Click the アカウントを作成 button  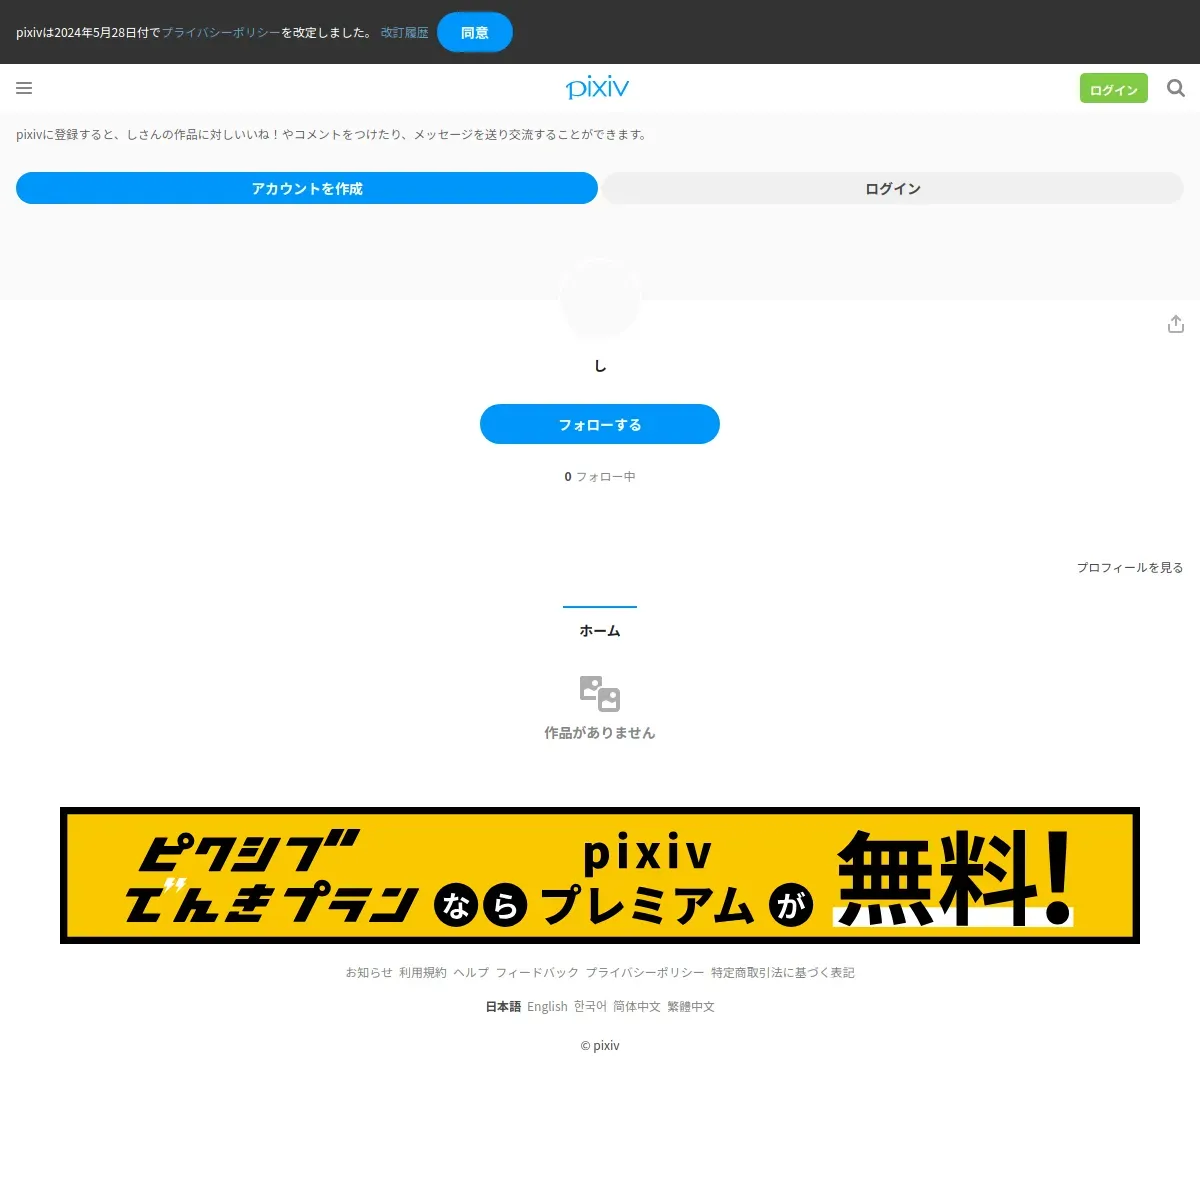(307, 188)
